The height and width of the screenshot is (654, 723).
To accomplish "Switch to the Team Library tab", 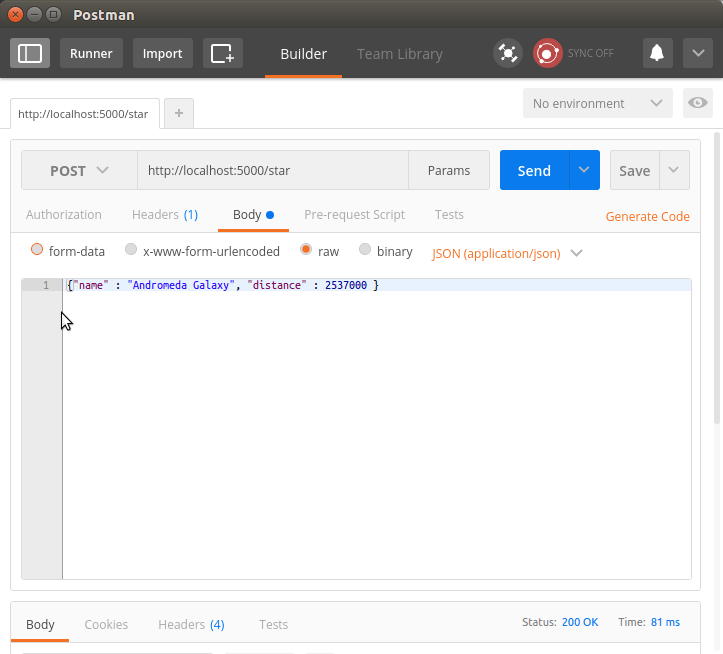I will click(x=400, y=54).
